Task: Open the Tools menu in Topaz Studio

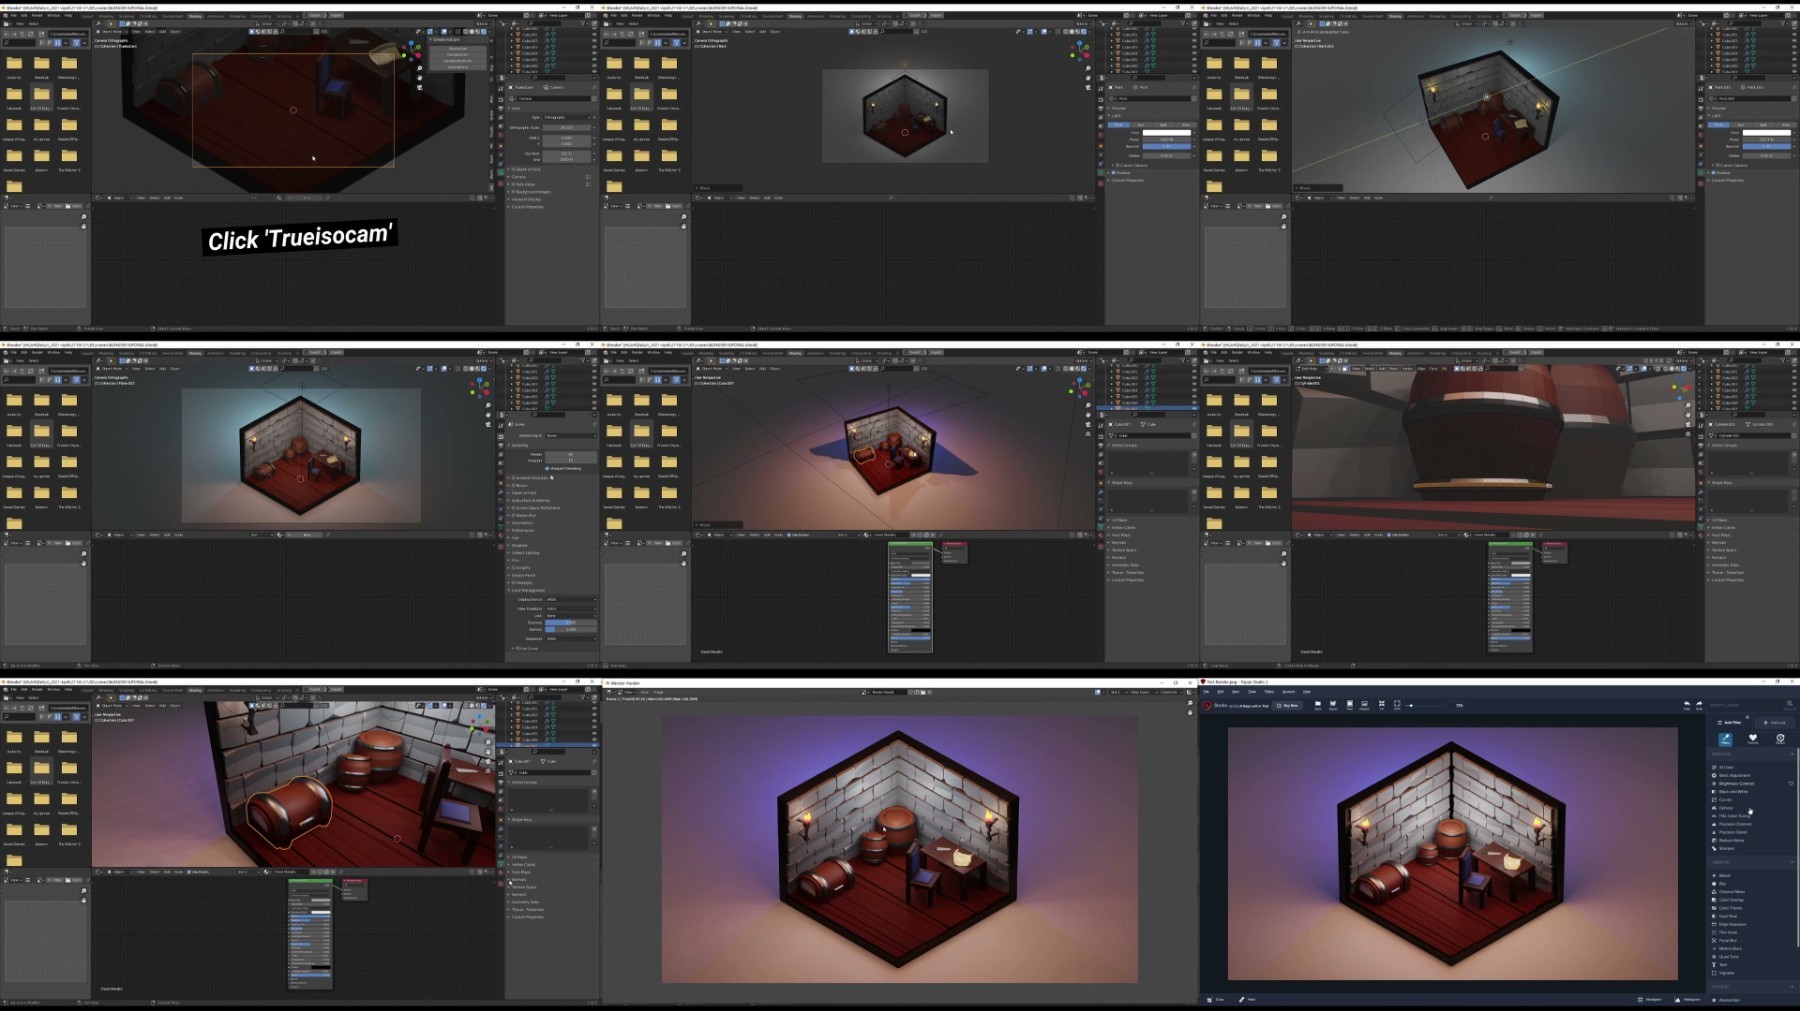Action: coord(1252,692)
